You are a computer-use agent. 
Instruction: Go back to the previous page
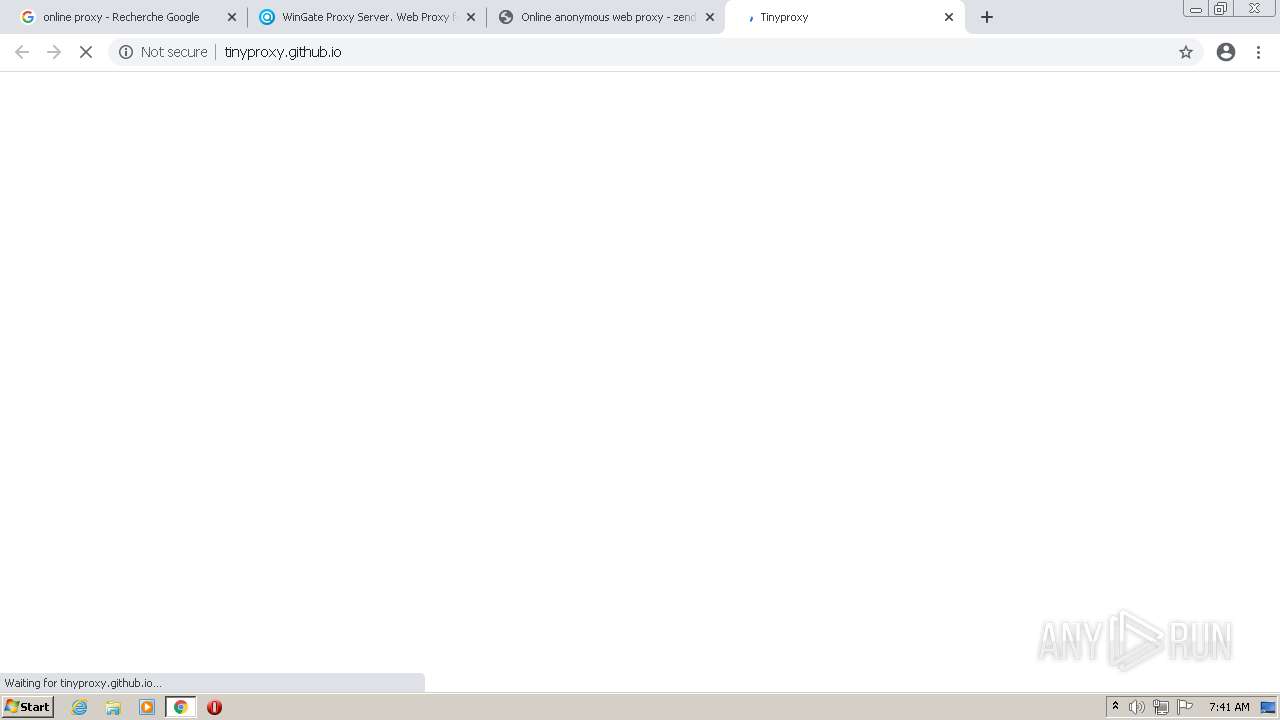coord(22,52)
